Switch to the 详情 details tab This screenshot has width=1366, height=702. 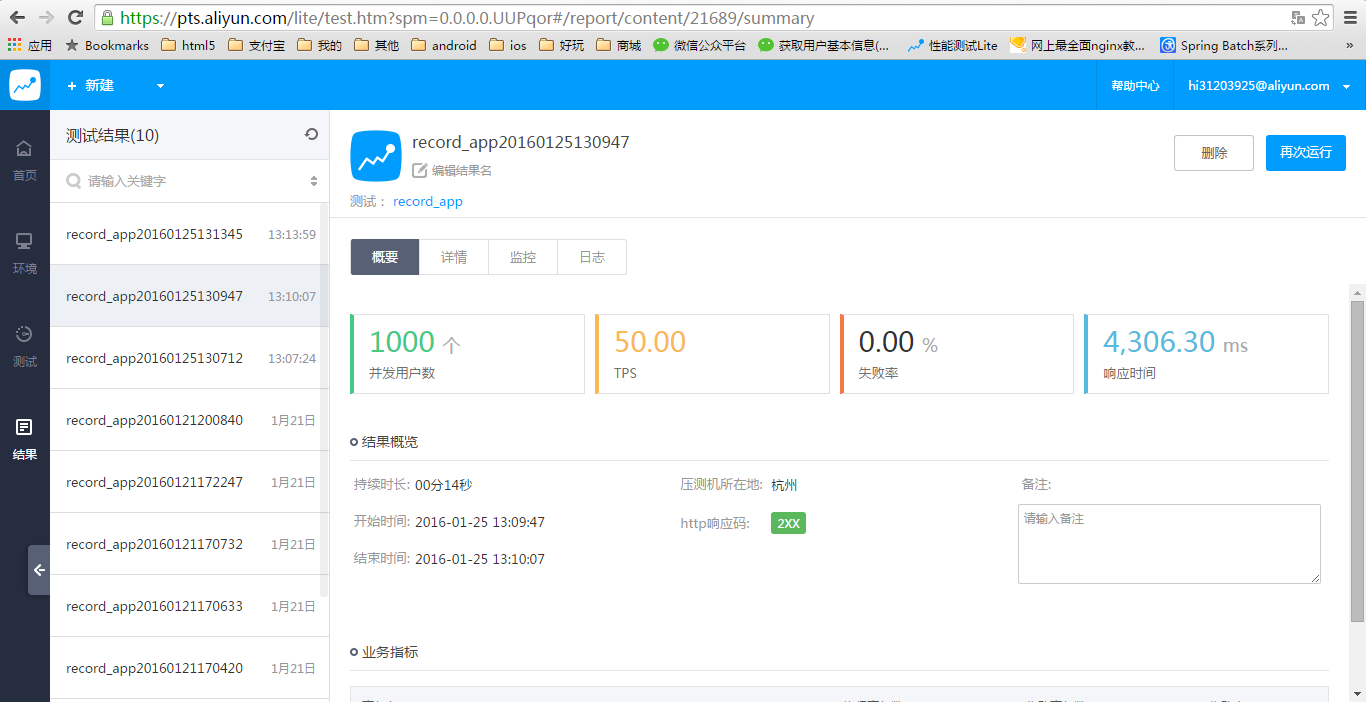coord(454,257)
